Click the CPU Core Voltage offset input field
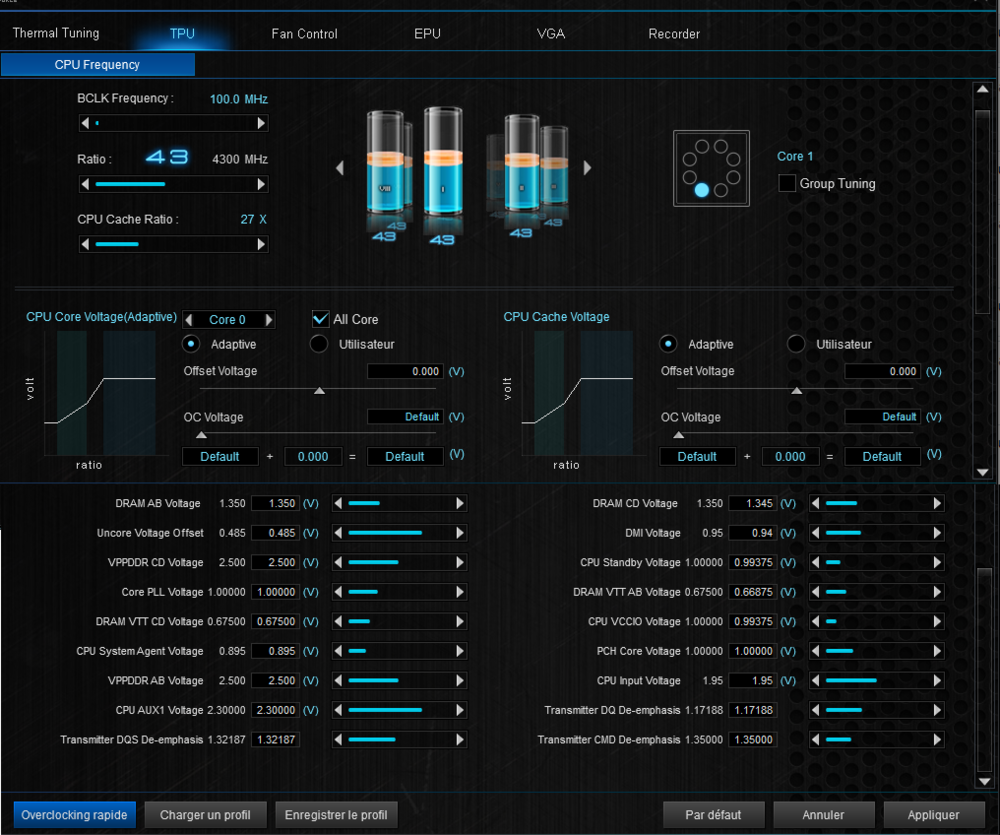This screenshot has height=835, width=1000. coord(405,371)
